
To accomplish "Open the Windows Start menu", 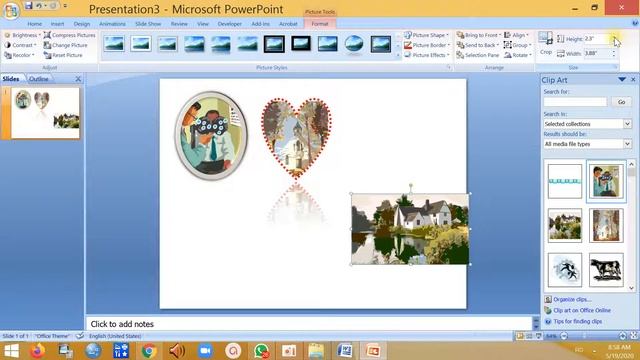I will tap(11, 351).
